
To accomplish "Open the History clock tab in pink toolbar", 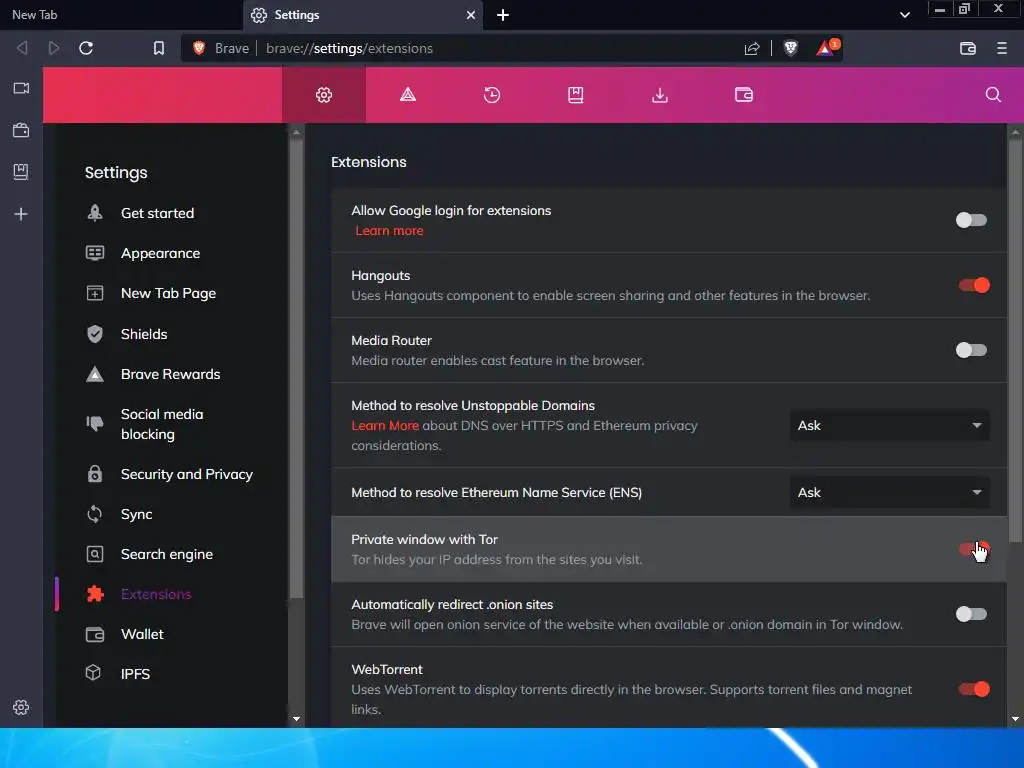I will tap(492, 95).
